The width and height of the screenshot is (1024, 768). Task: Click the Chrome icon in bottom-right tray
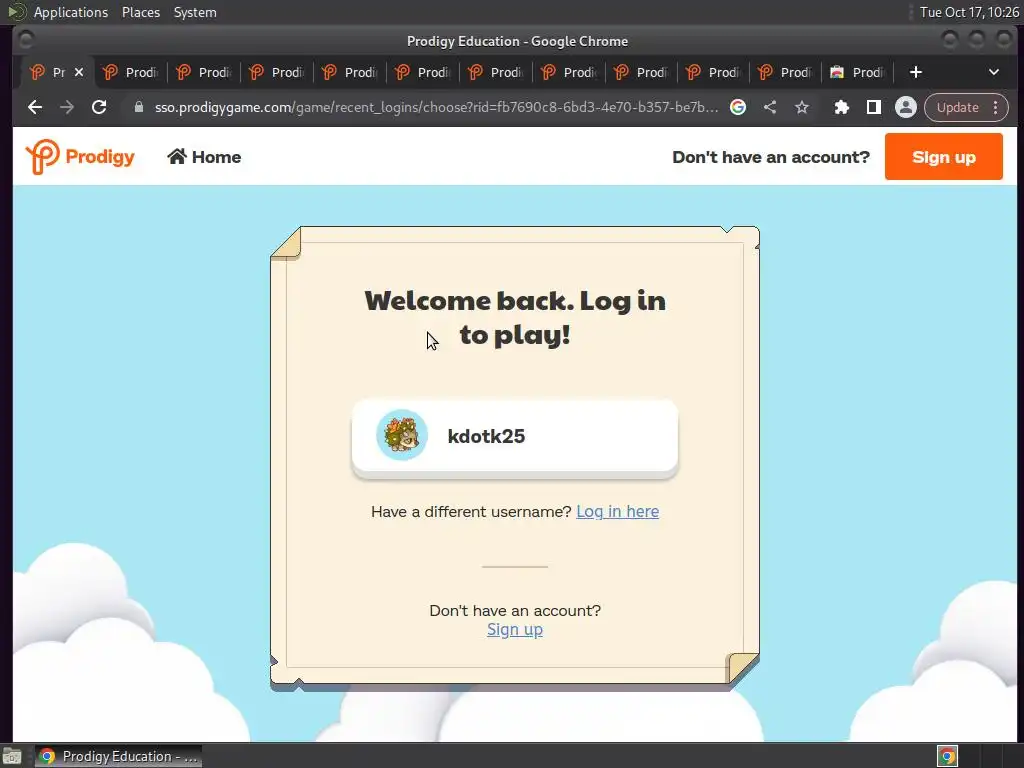coord(947,756)
